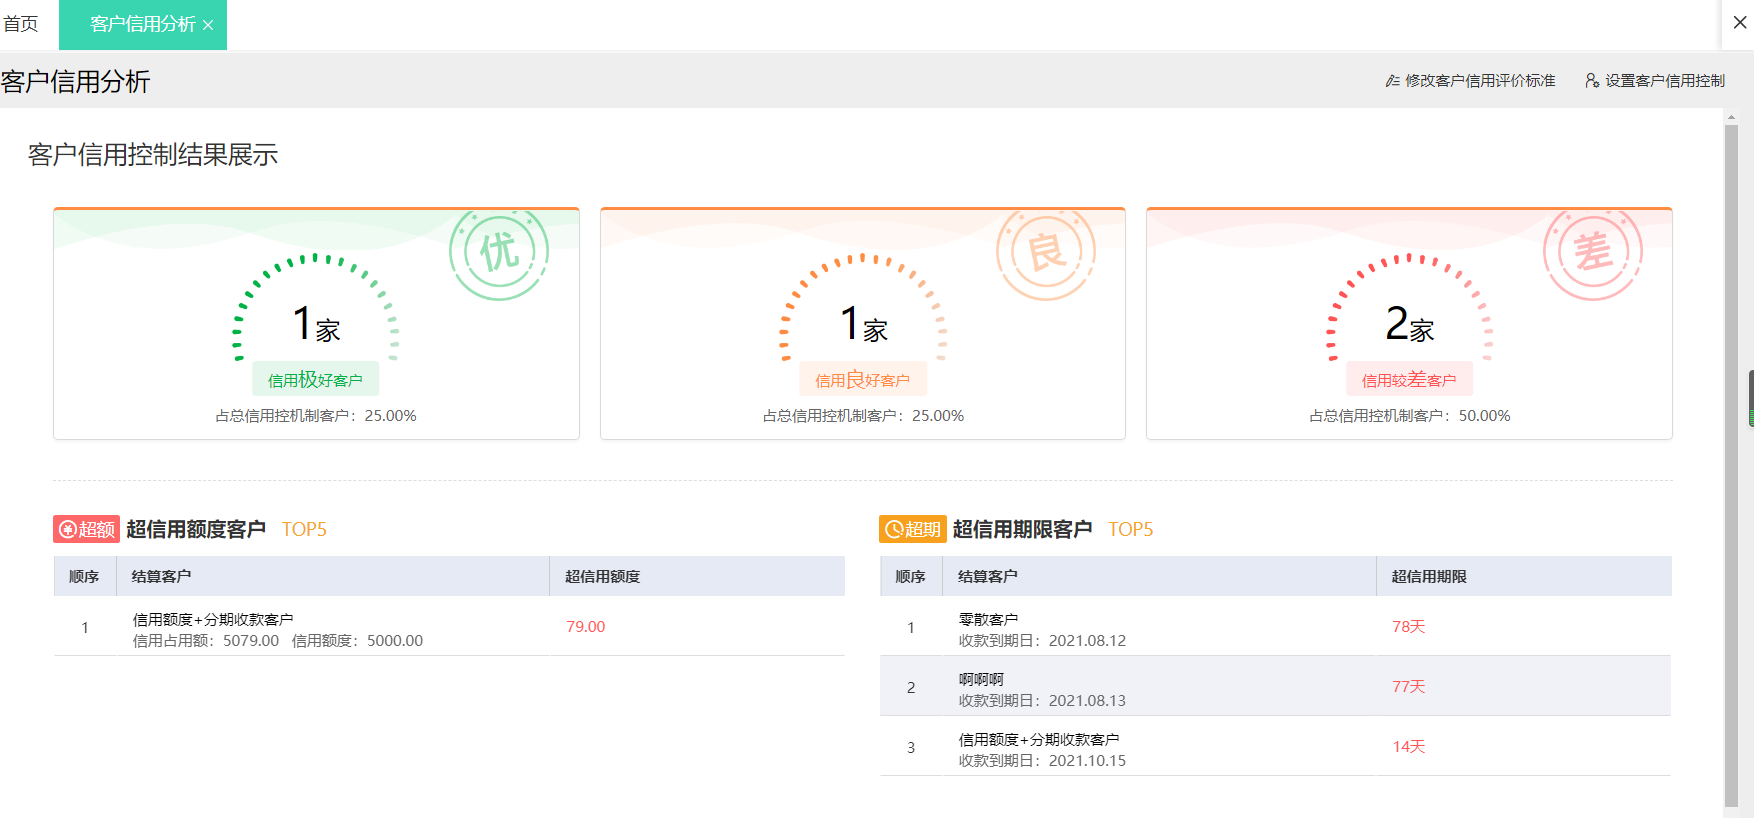Click the red 差 stamp icon
The width and height of the screenshot is (1754, 818).
pyautogui.click(x=1593, y=253)
